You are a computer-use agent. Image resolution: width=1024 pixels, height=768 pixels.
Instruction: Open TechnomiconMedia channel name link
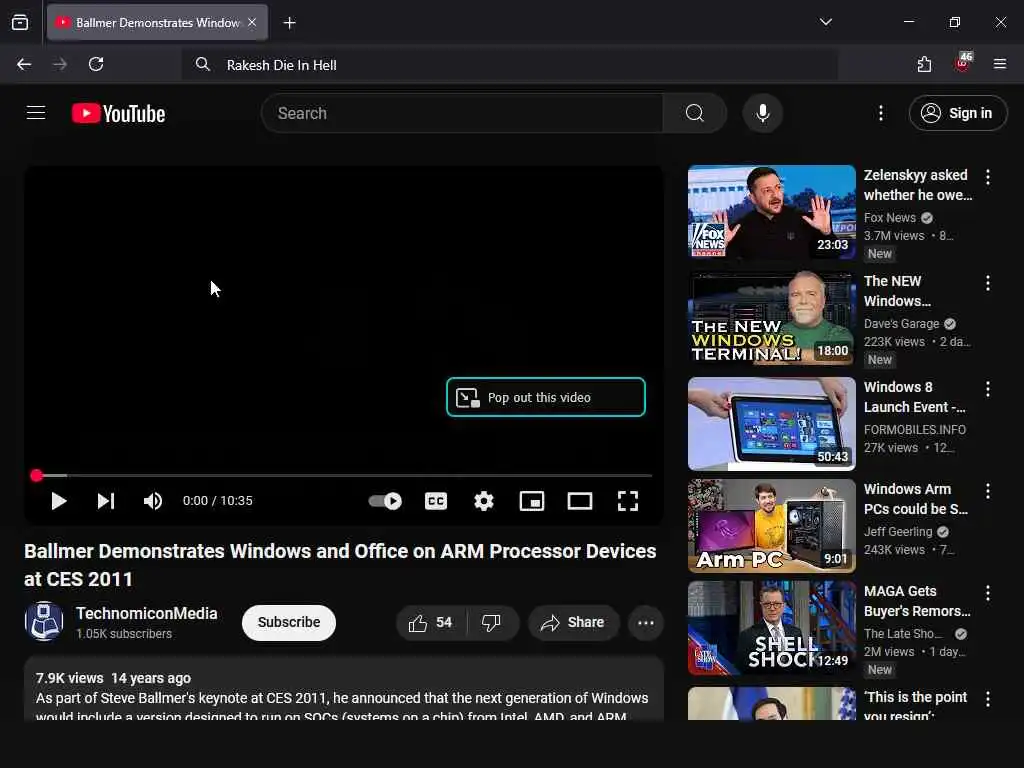[147, 613]
